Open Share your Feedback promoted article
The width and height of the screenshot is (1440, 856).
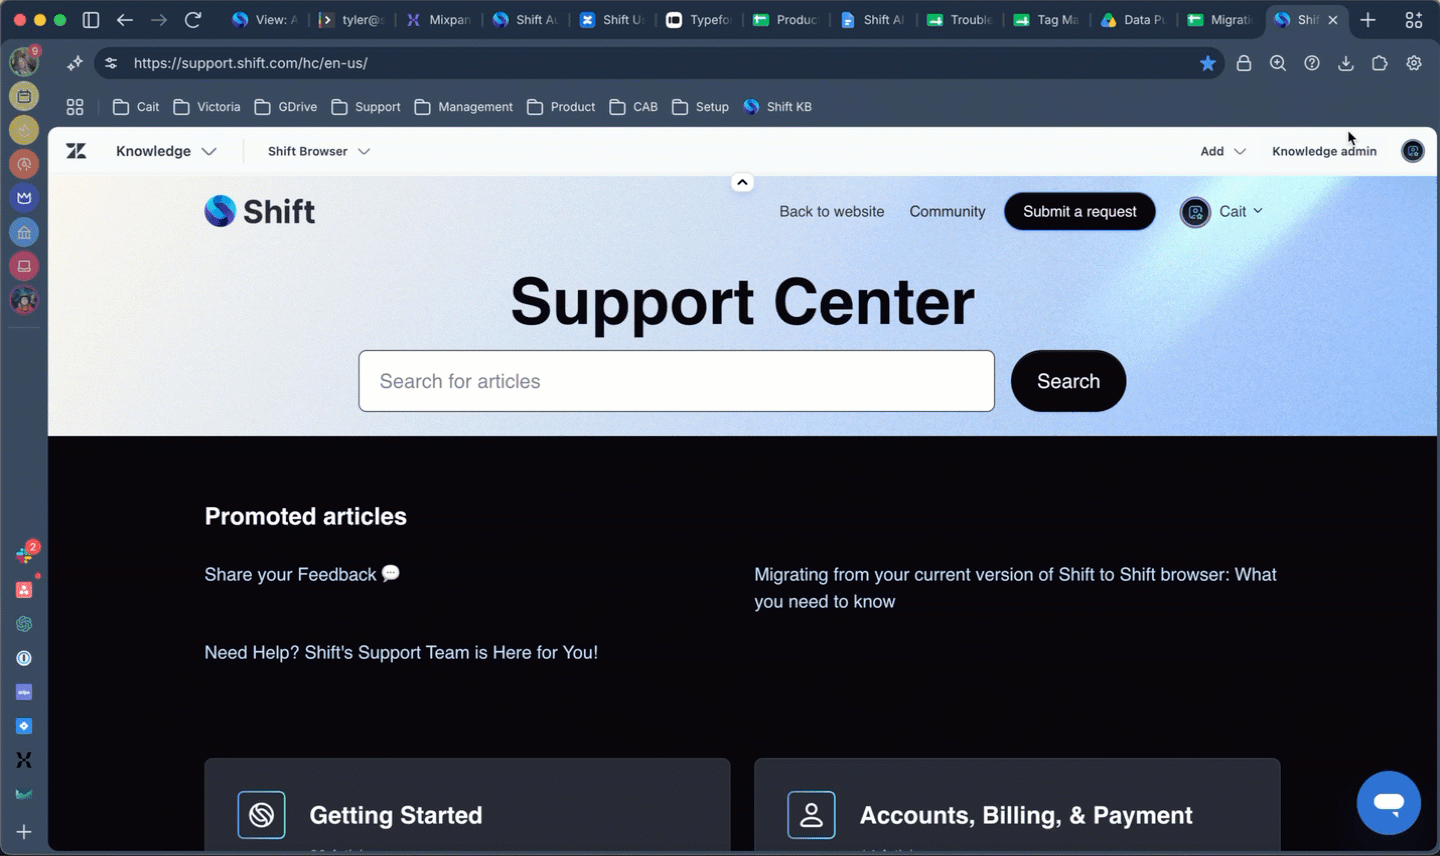(x=302, y=574)
